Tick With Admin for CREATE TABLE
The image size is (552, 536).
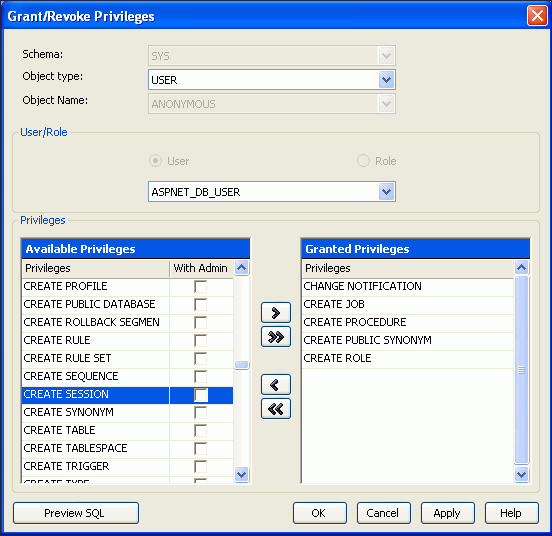(x=200, y=430)
